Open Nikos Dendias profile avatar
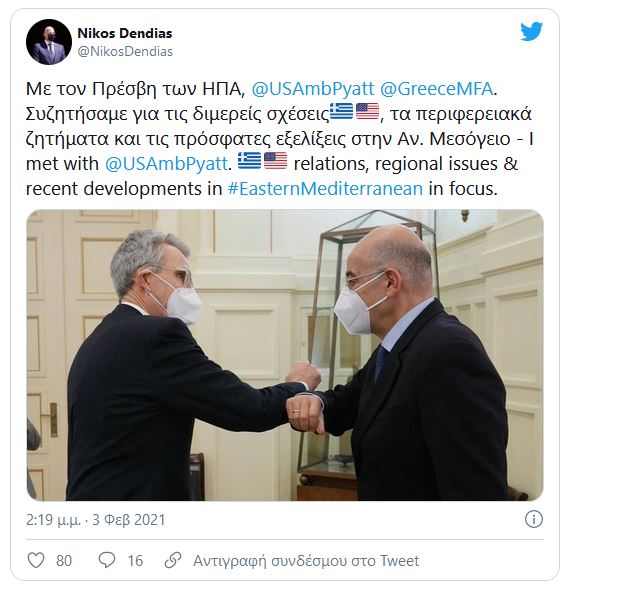This screenshot has width=635, height=595. 49,42
